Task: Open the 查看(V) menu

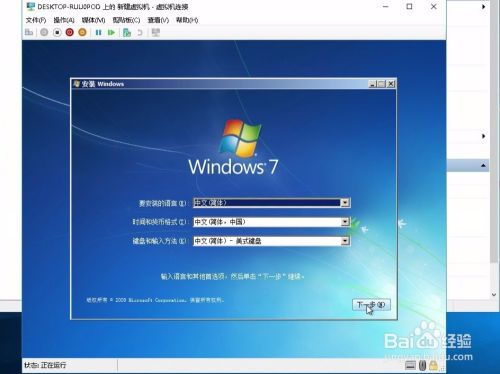Action: click(x=158, y=20)
